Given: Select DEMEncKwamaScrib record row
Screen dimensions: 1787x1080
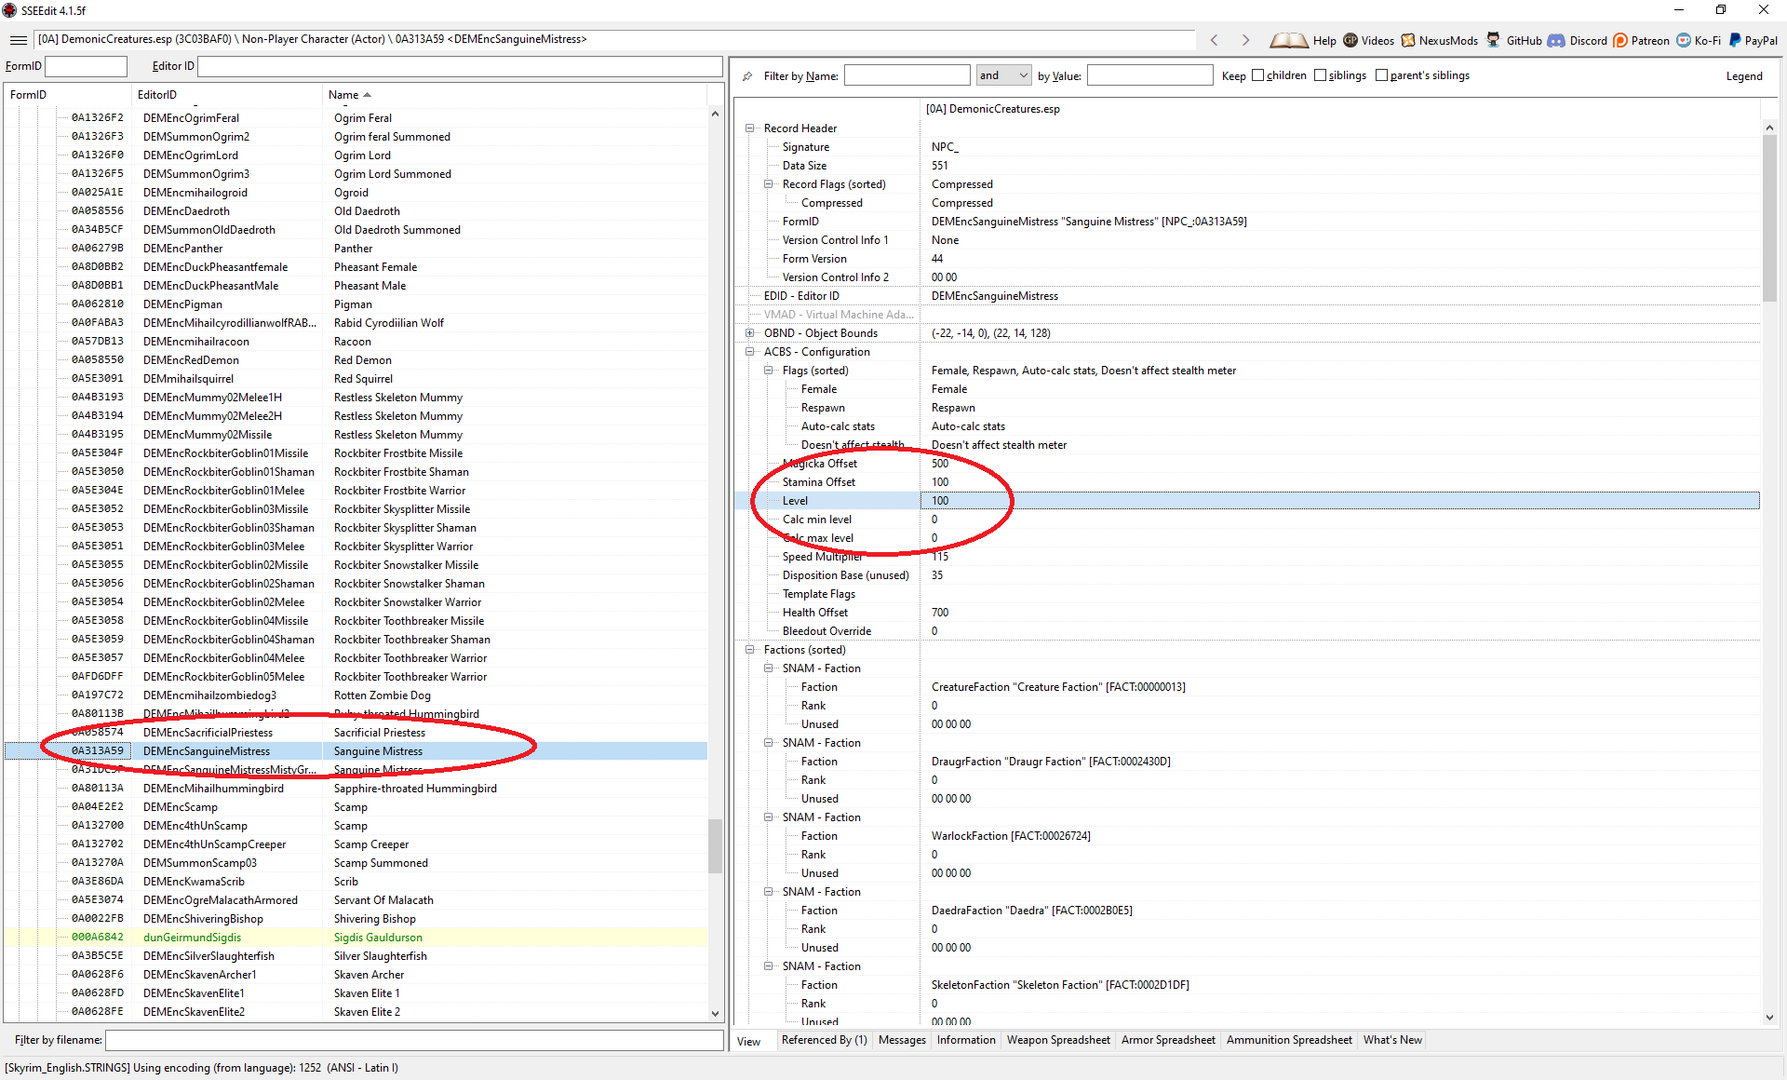Looking at the screenshot, I should pos(356,881).
